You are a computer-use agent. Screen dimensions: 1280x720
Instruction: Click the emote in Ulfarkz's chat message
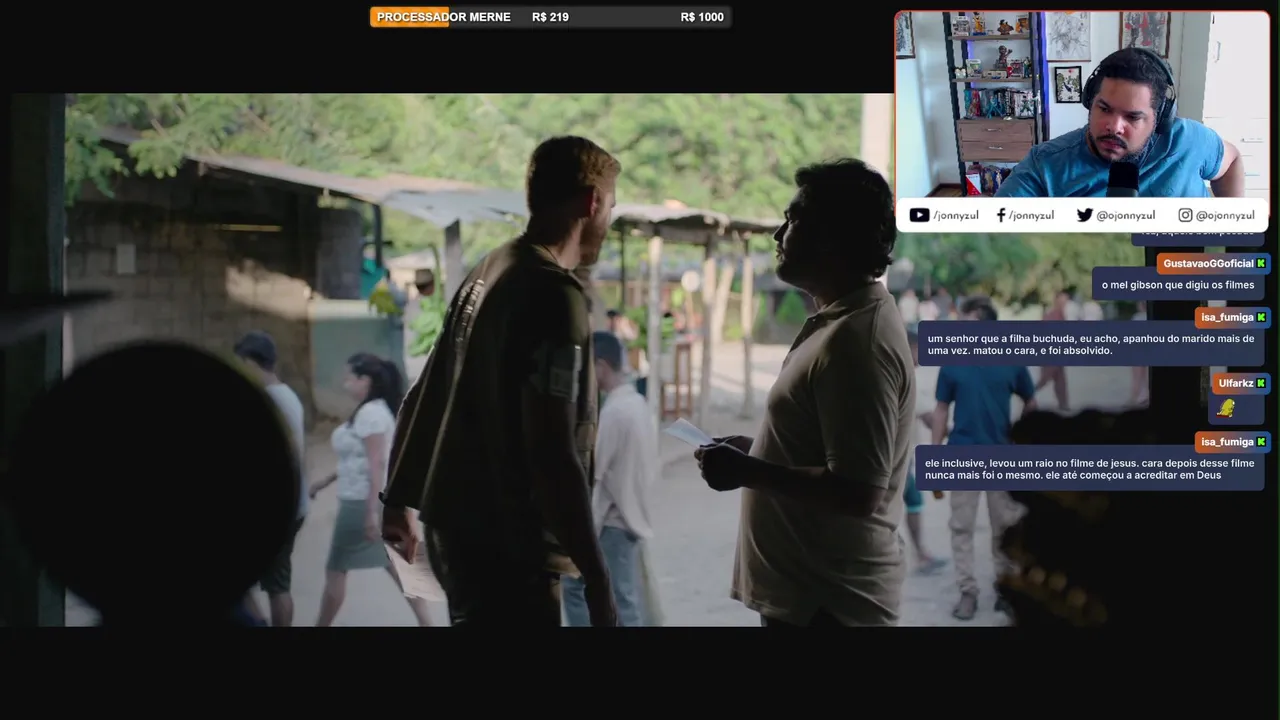[x=1227, y=408]
